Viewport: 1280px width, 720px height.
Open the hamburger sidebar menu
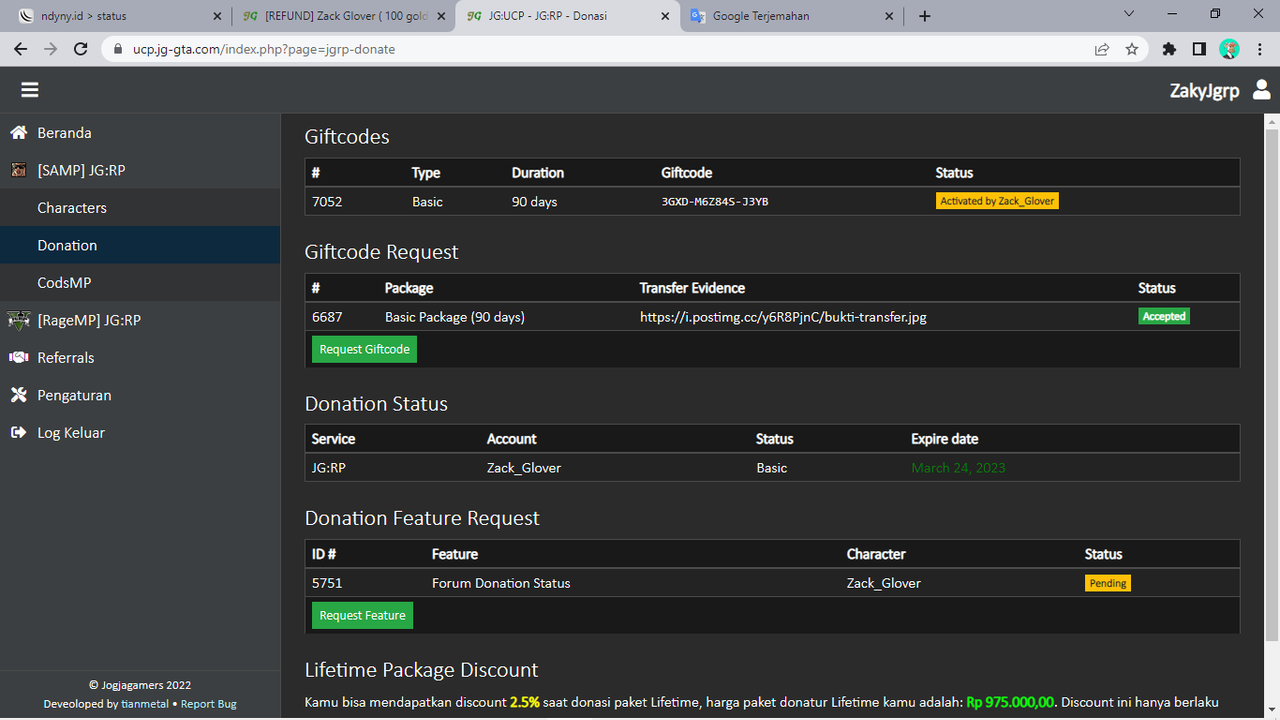30,90
